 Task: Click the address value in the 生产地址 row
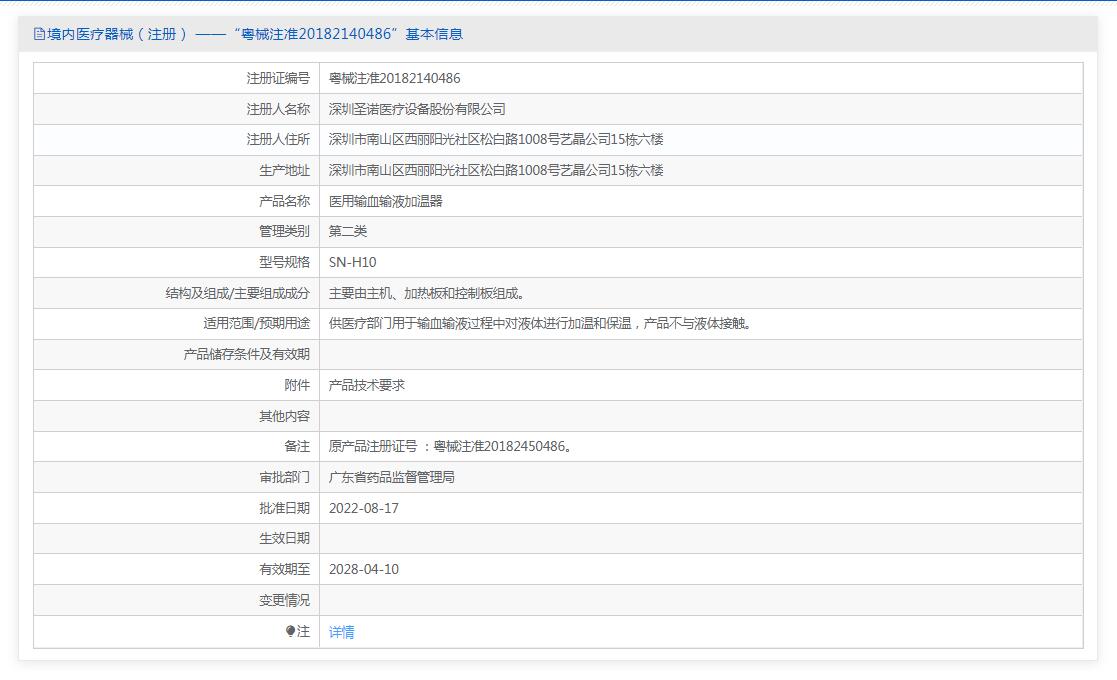[496, 170]
